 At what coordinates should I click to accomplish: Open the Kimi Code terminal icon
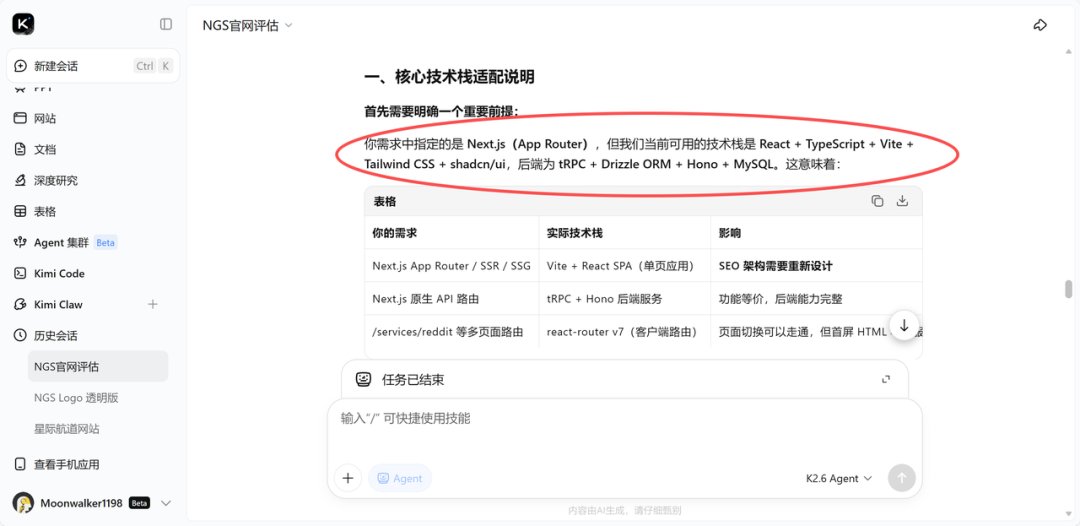(20, 273)
